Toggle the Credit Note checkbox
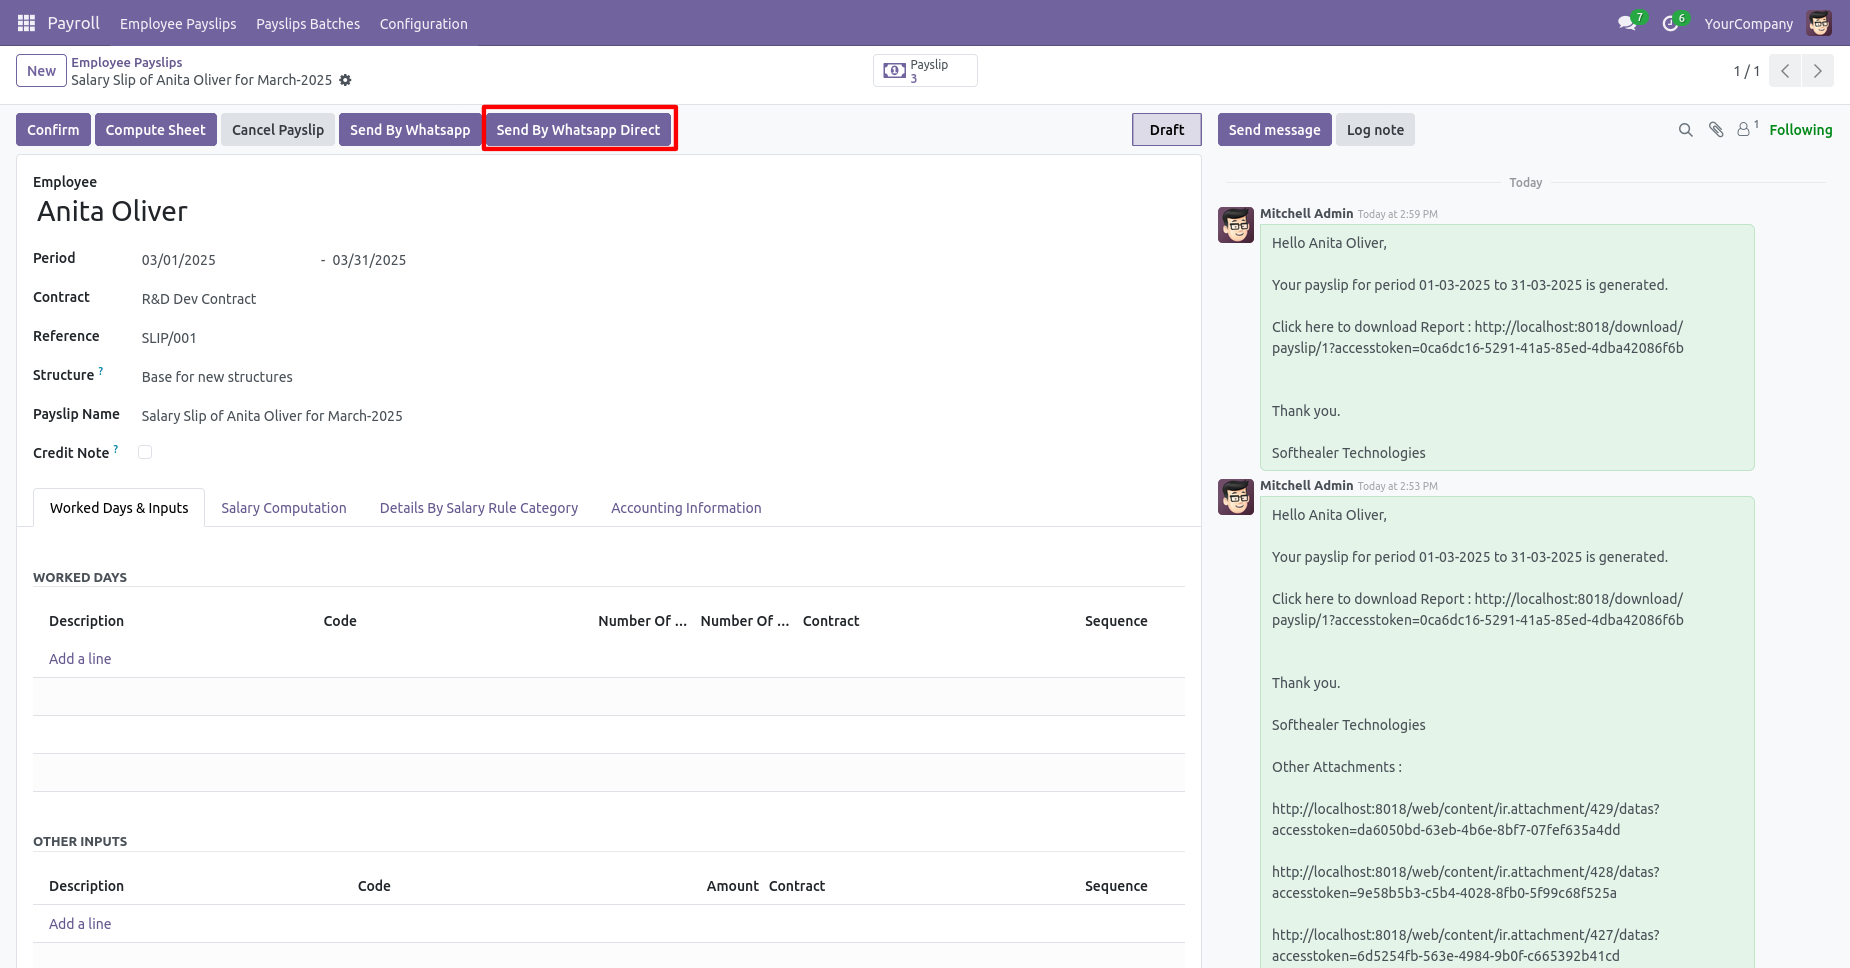Image resolution: width=1850 pixels, height=968 pixels. point(145,452)
